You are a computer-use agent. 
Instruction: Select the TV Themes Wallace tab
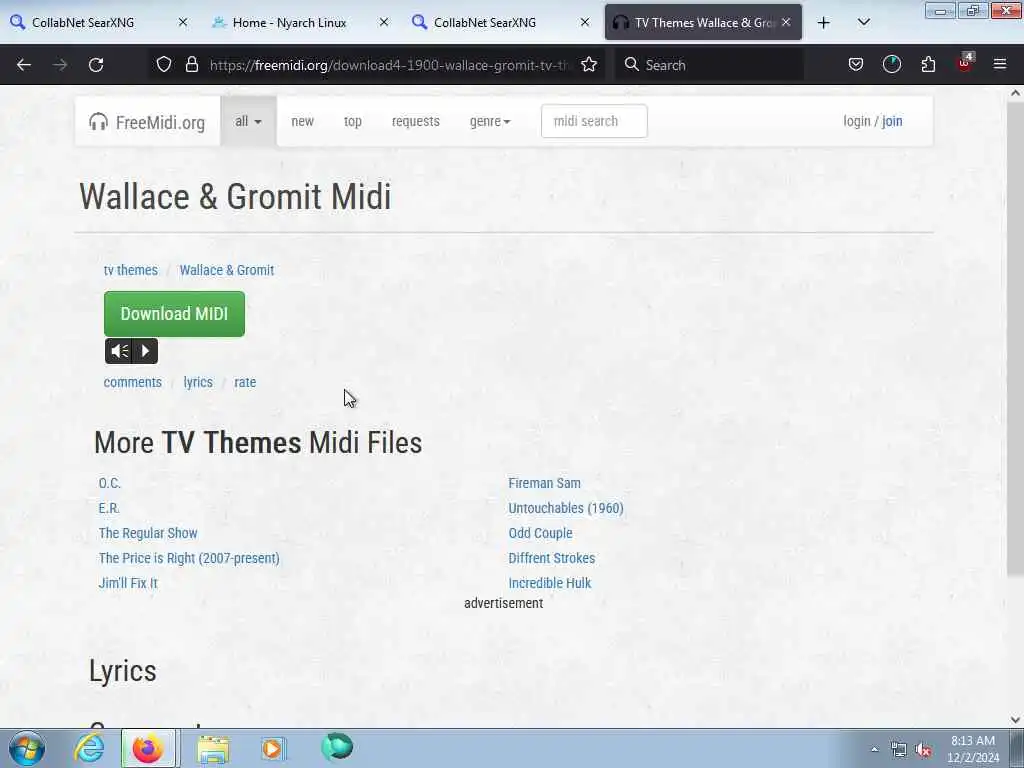point(704,23)
